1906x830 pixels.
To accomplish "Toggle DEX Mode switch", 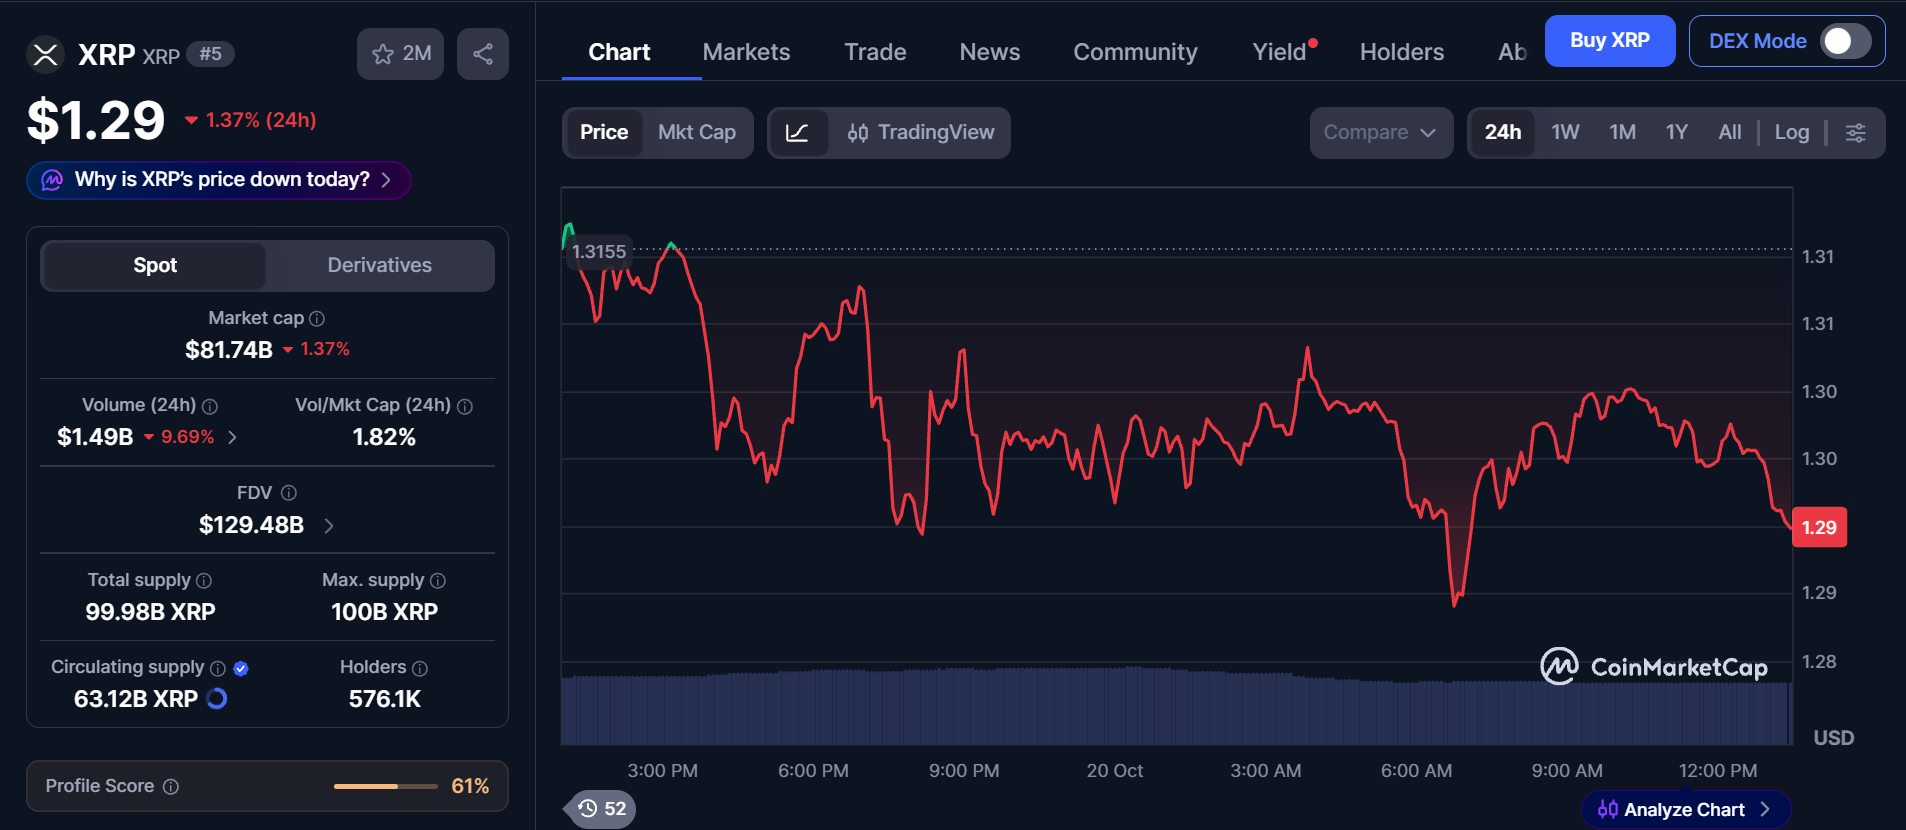I will coord(1845,41).
